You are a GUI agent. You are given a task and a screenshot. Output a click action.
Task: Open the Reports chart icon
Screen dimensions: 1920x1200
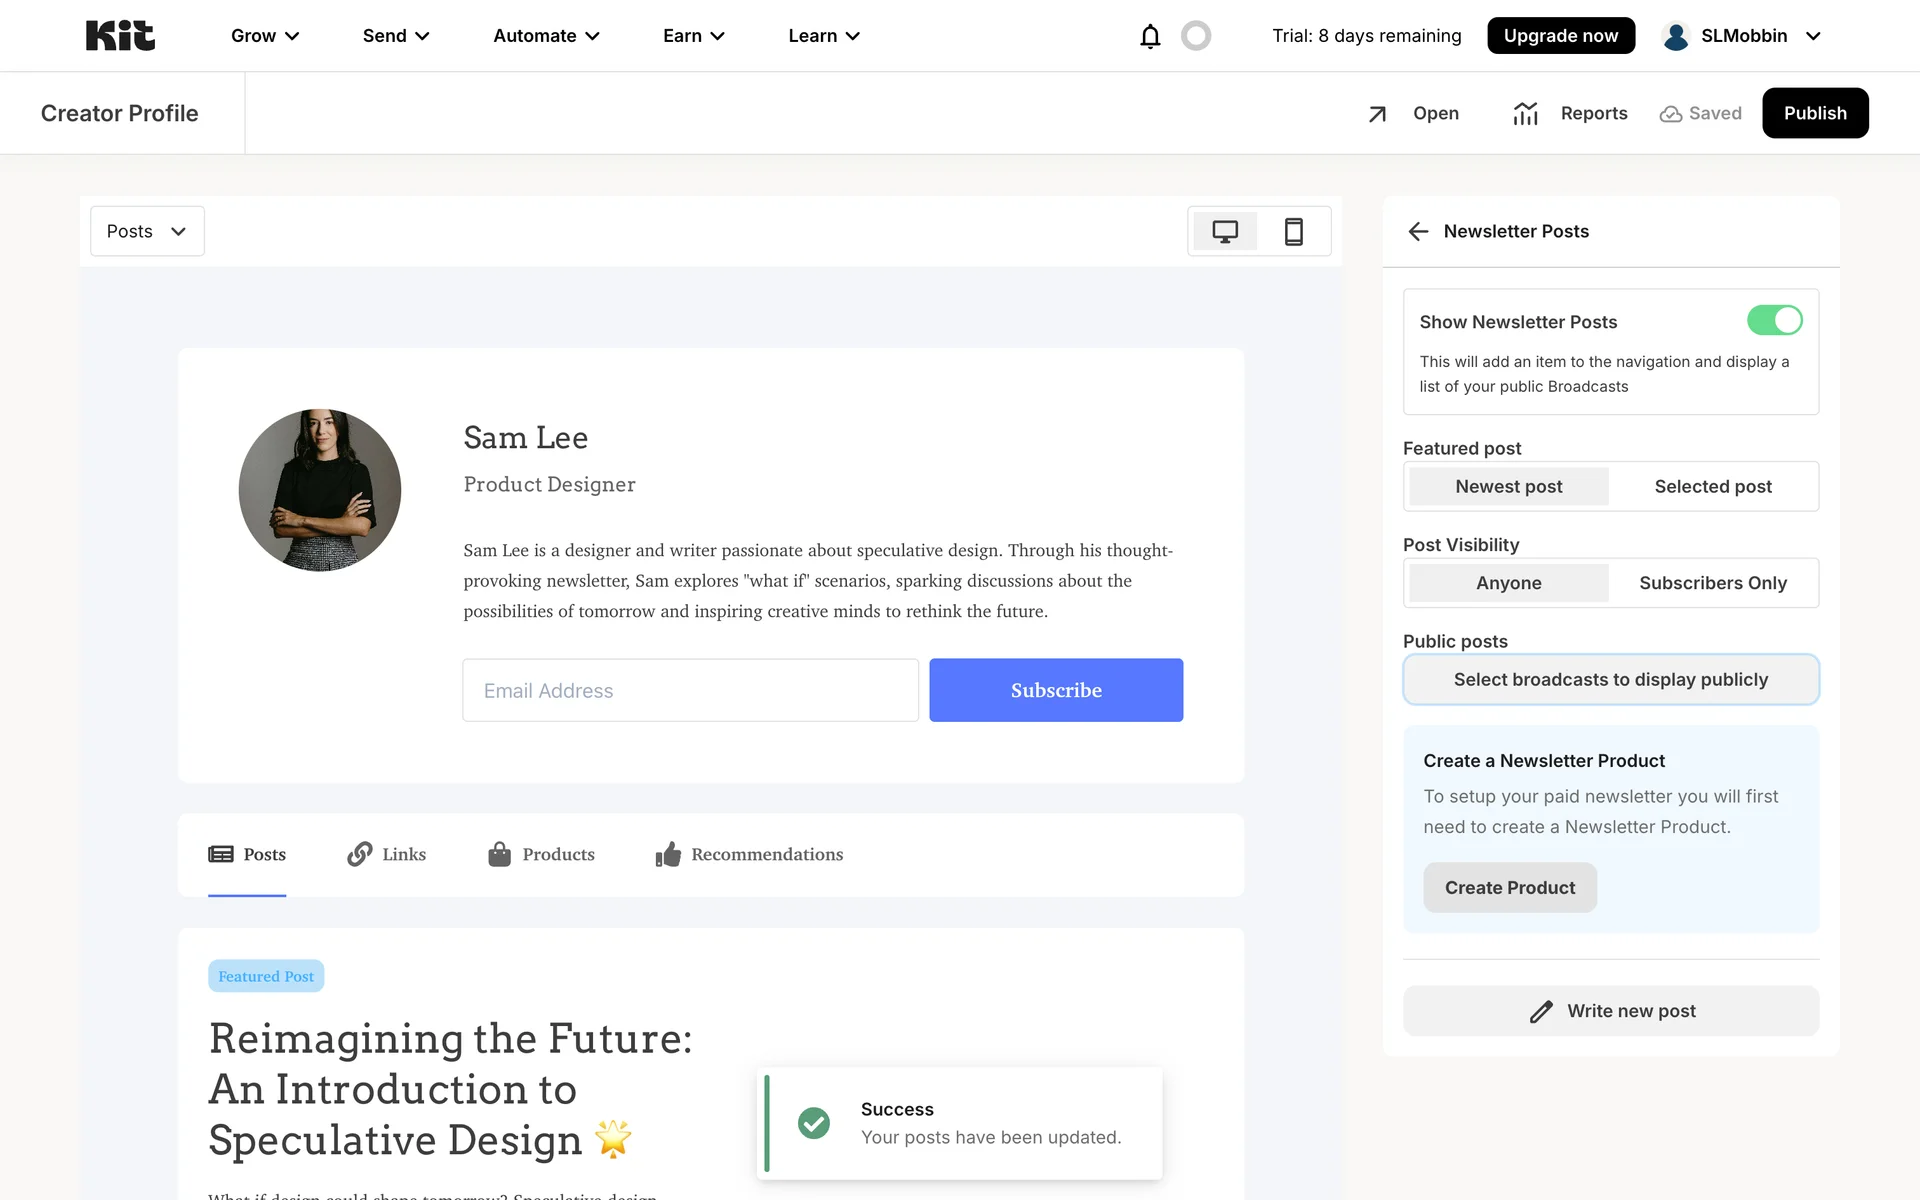1525,114
